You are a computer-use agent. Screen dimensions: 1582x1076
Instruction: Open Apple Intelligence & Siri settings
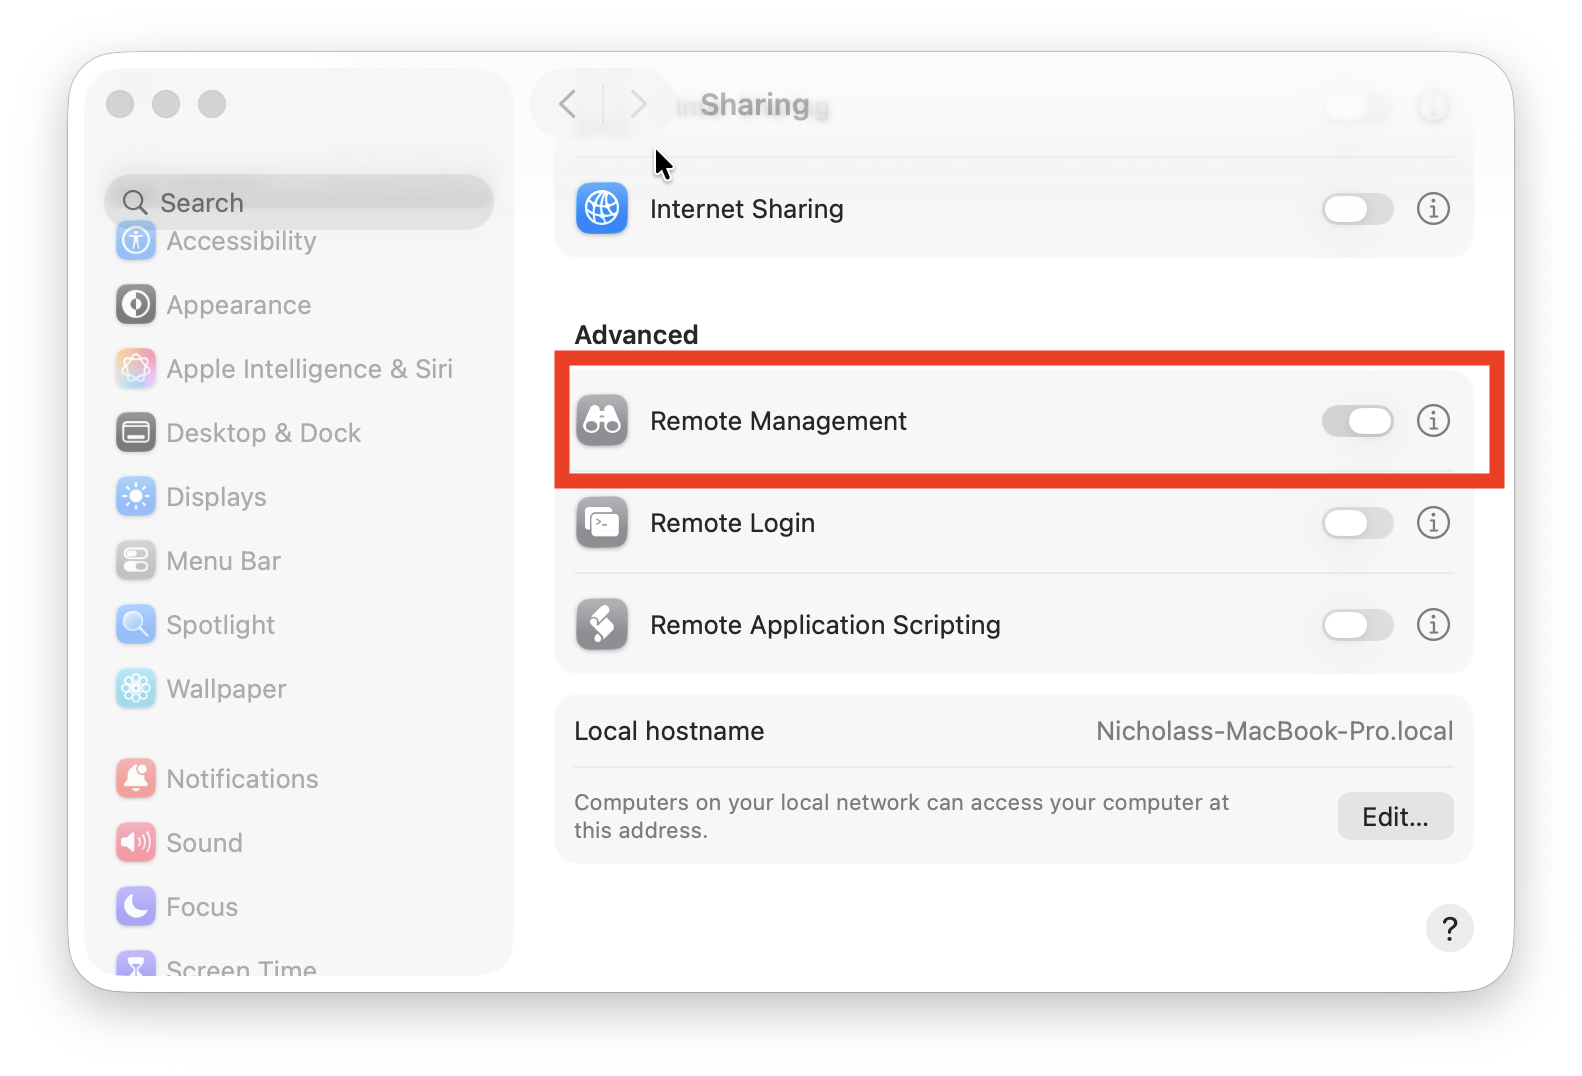tap(309, 369)
